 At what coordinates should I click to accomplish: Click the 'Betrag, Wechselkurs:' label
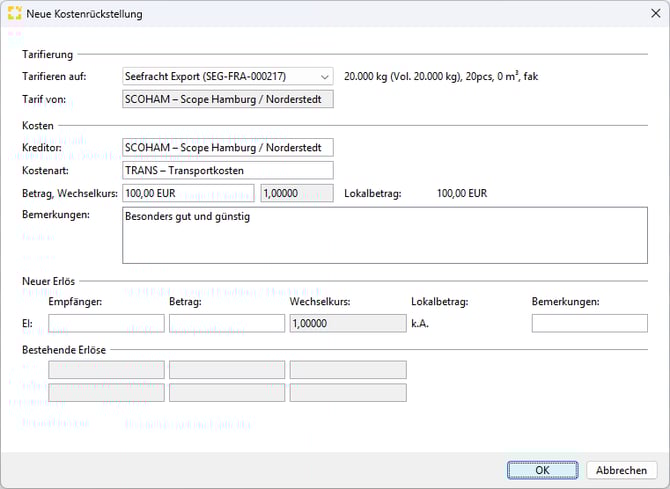point(70,194)
